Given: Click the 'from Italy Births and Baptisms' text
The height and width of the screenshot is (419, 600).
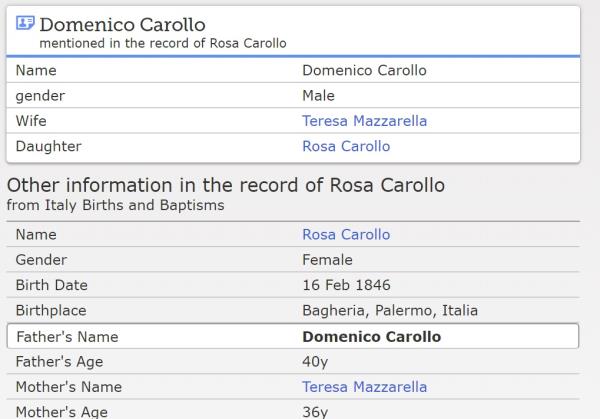Looking at the screenshot, I should 115,205.
